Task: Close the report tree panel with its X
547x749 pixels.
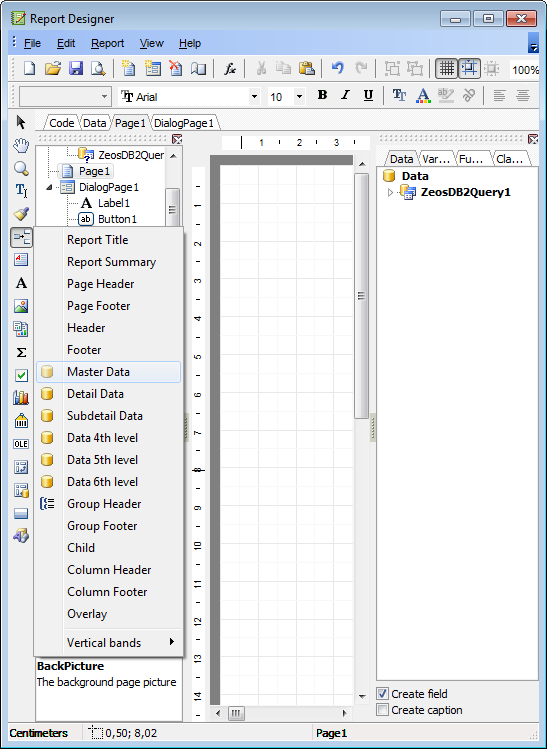Action: [177, 139]
